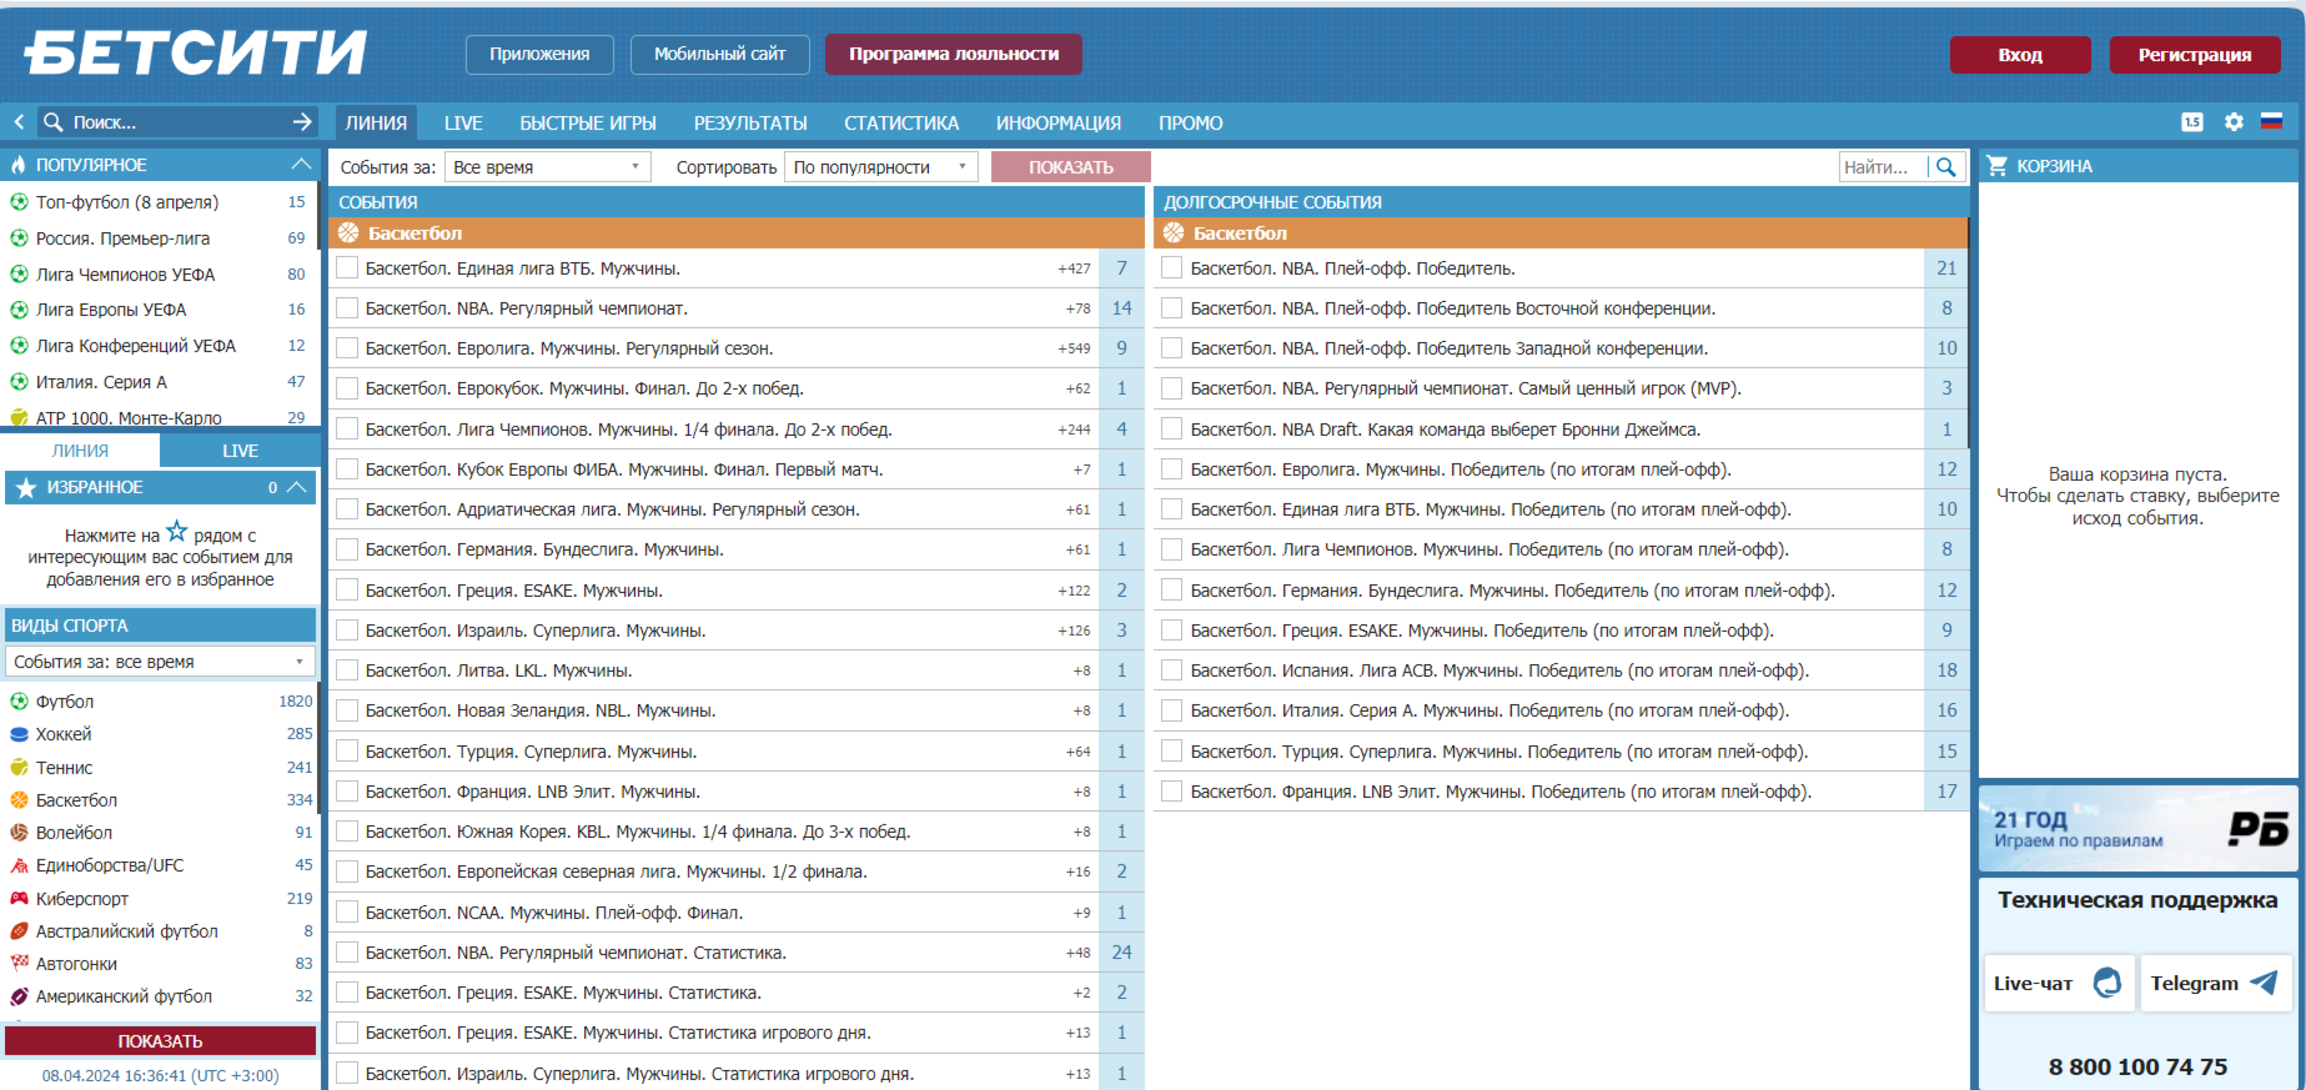Collapse the Популярное section chevron
This screenshot has width=2306, height=1090.
(x=301, y=164)
